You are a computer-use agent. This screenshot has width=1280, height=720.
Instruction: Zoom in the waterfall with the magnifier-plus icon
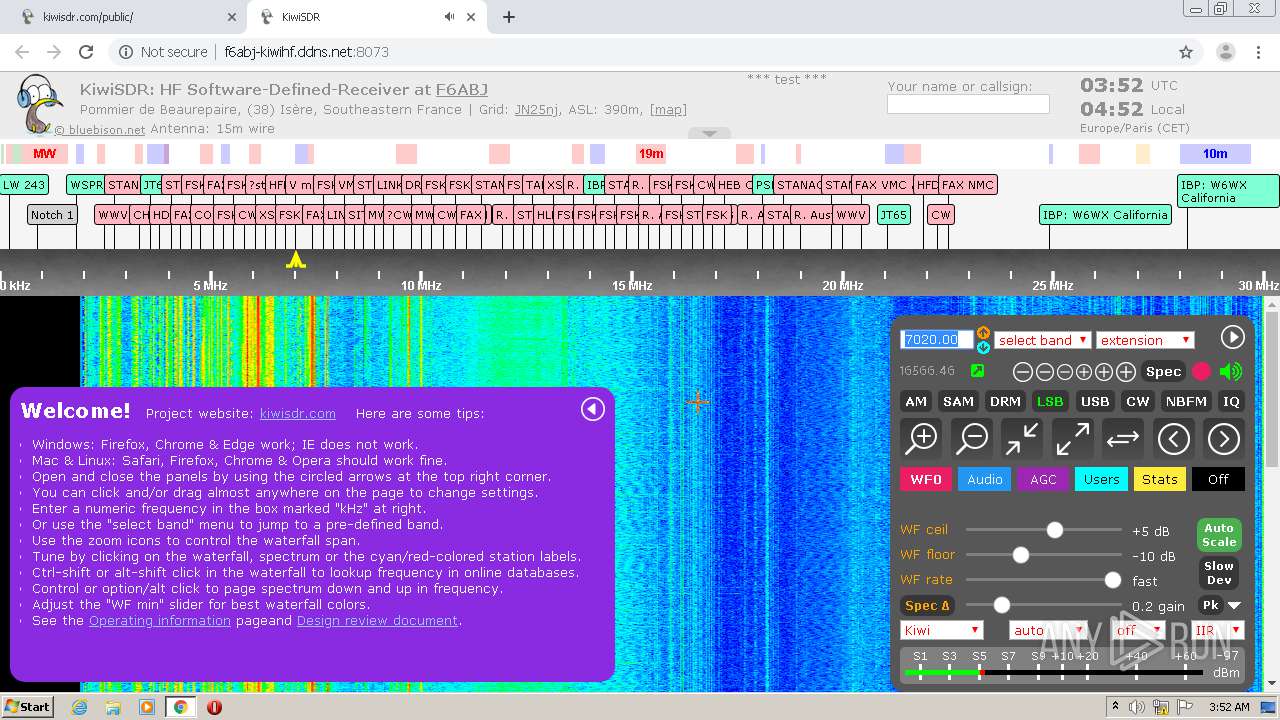[x=922, y=438]
